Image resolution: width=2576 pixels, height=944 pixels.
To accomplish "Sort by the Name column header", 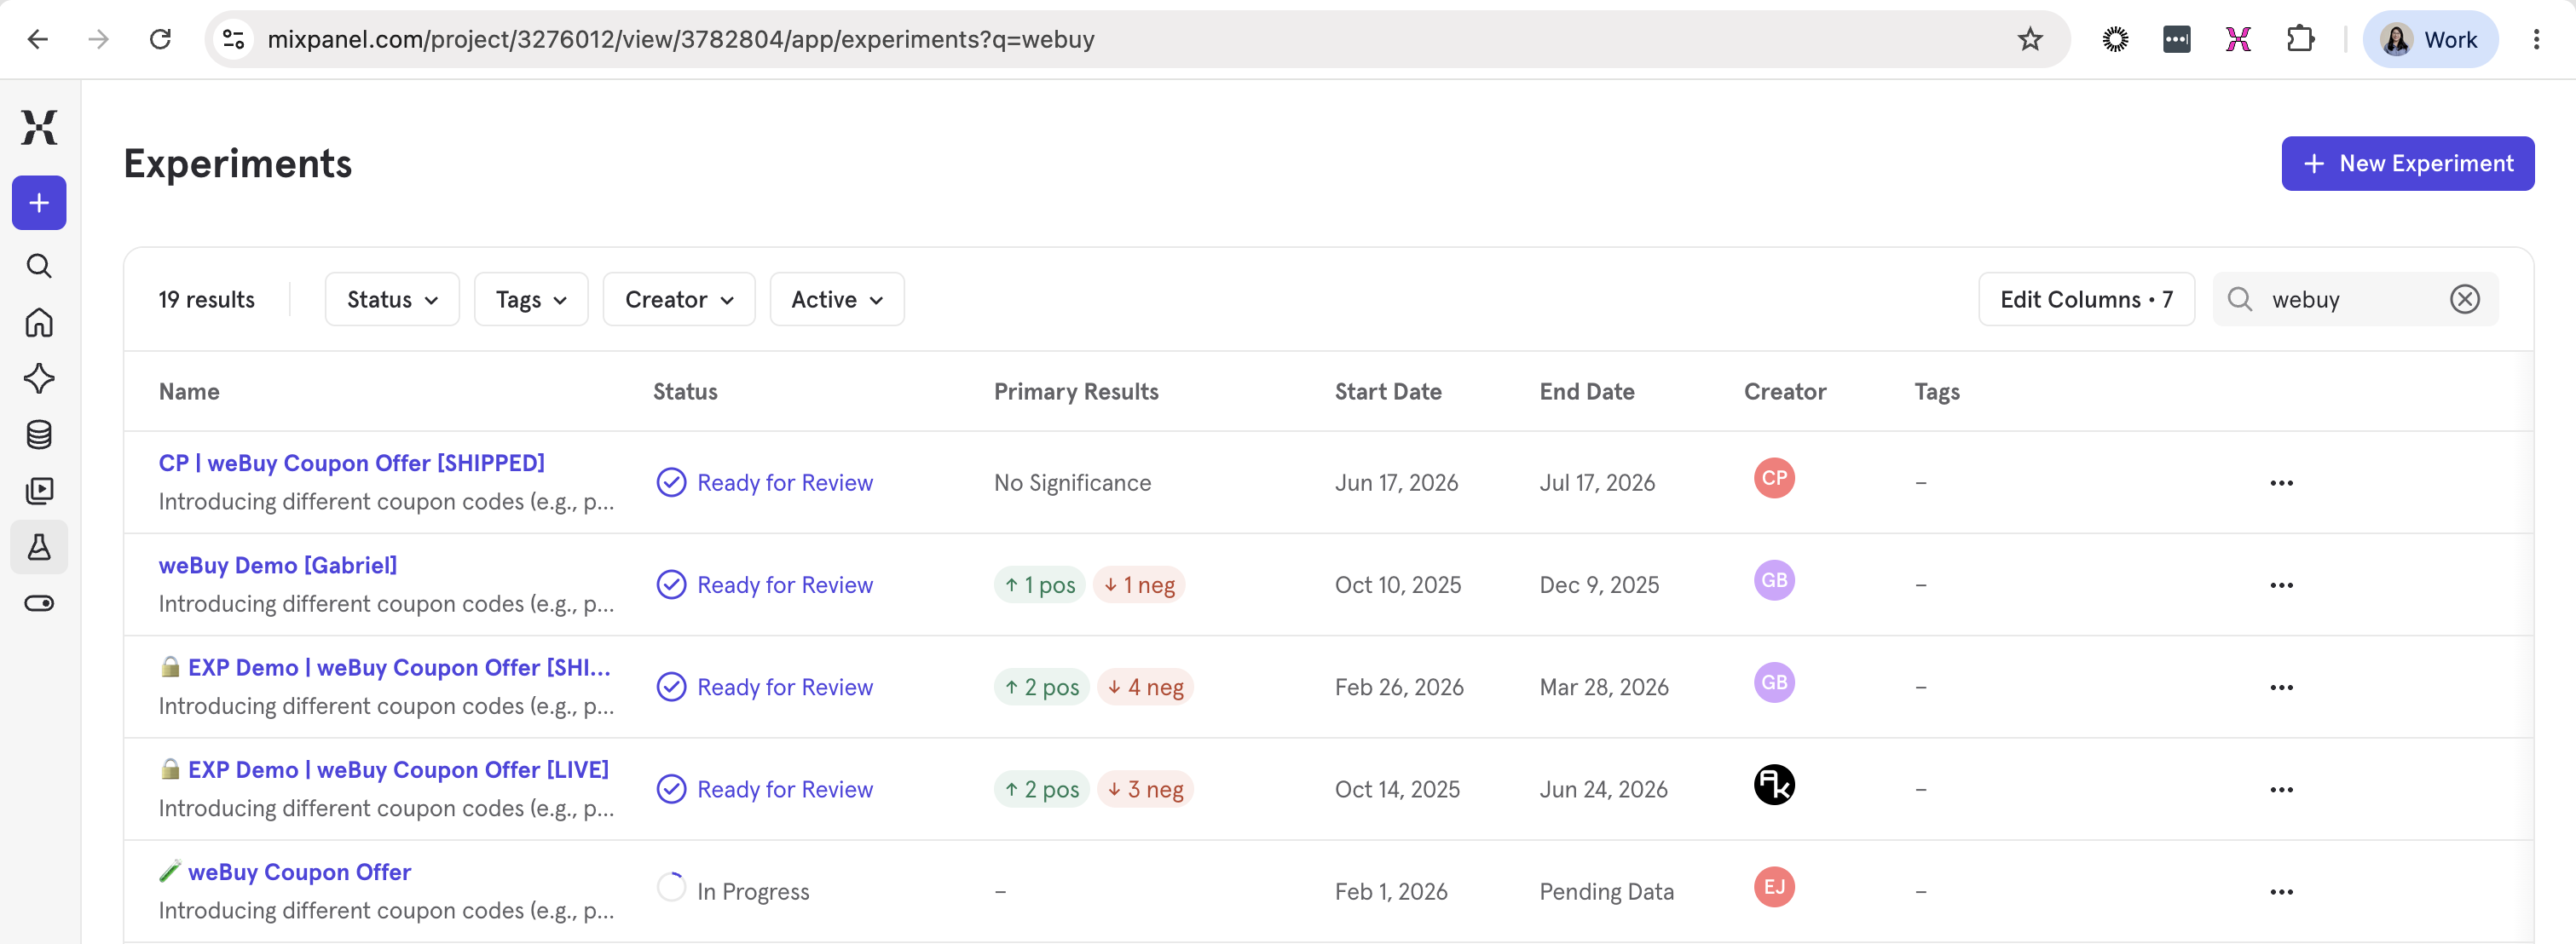I will 189,391.
